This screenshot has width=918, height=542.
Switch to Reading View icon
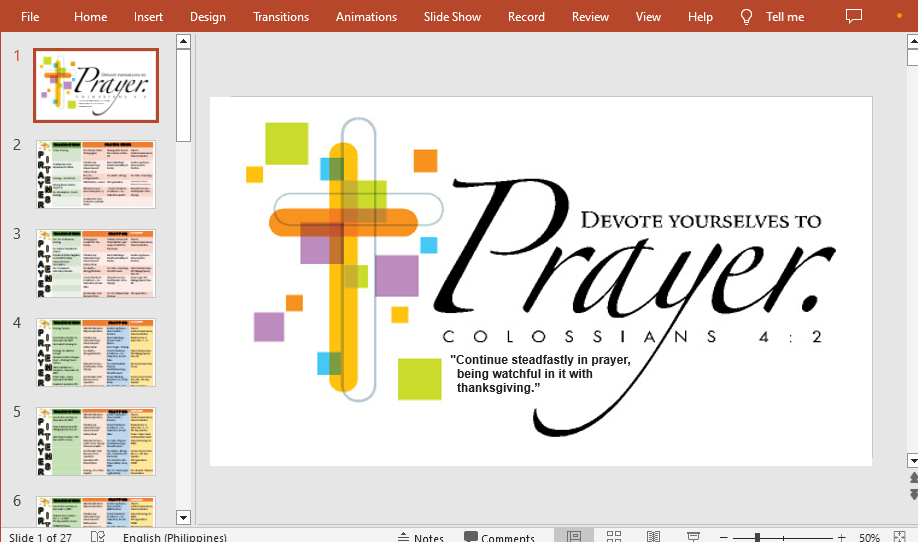[x=653, y=536]
